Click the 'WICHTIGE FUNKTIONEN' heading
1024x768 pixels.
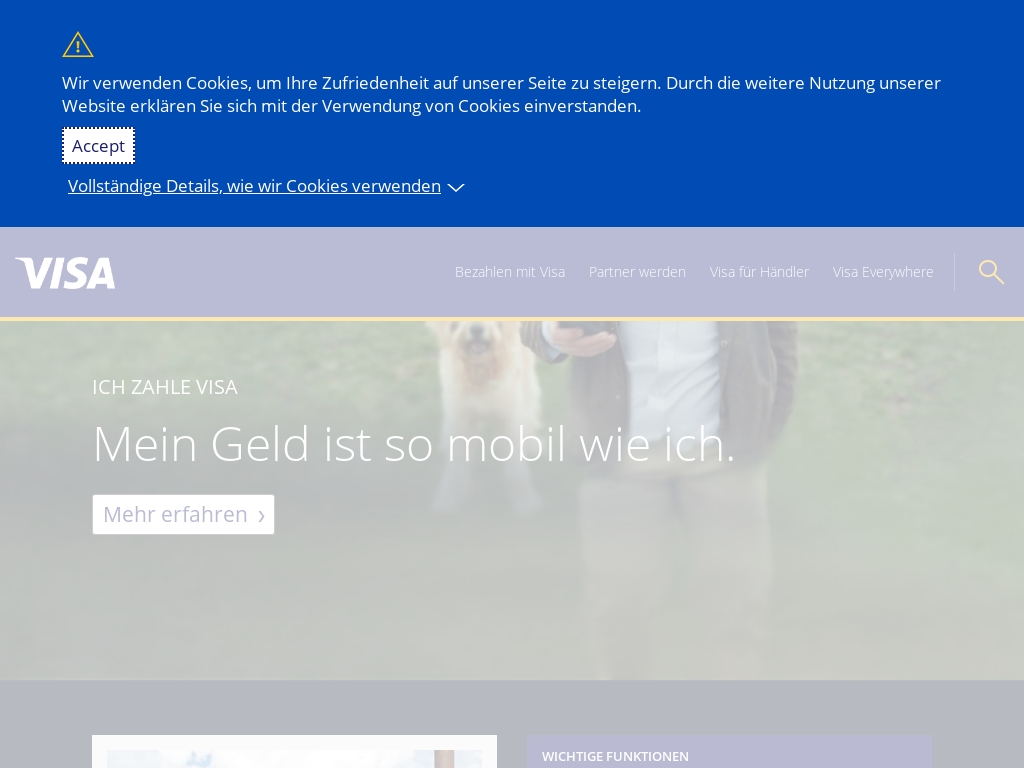coord(615,756)
